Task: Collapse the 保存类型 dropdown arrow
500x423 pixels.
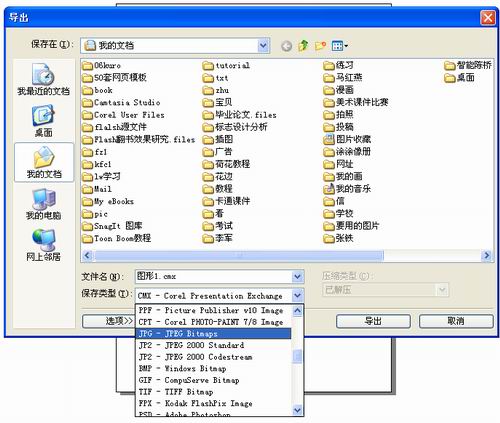Action: 297,295
